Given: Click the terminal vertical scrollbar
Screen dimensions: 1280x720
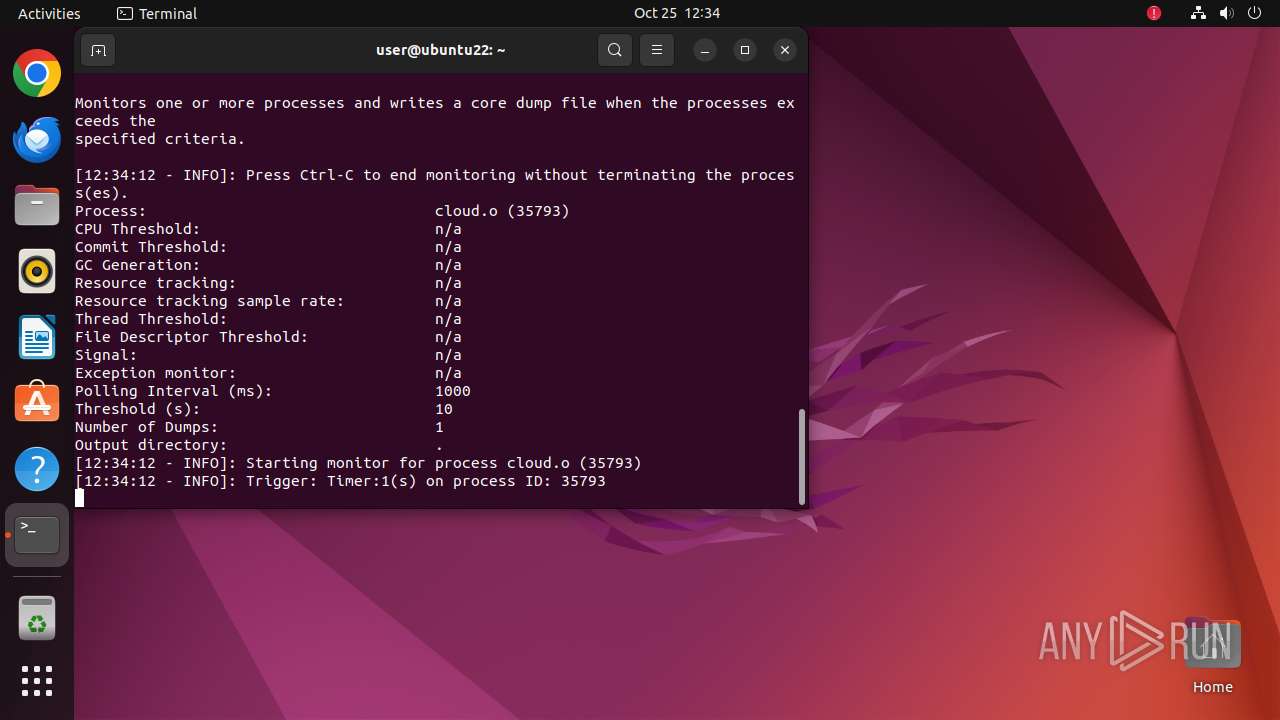Looking at the screenshot, I should [x=801, y=456].
